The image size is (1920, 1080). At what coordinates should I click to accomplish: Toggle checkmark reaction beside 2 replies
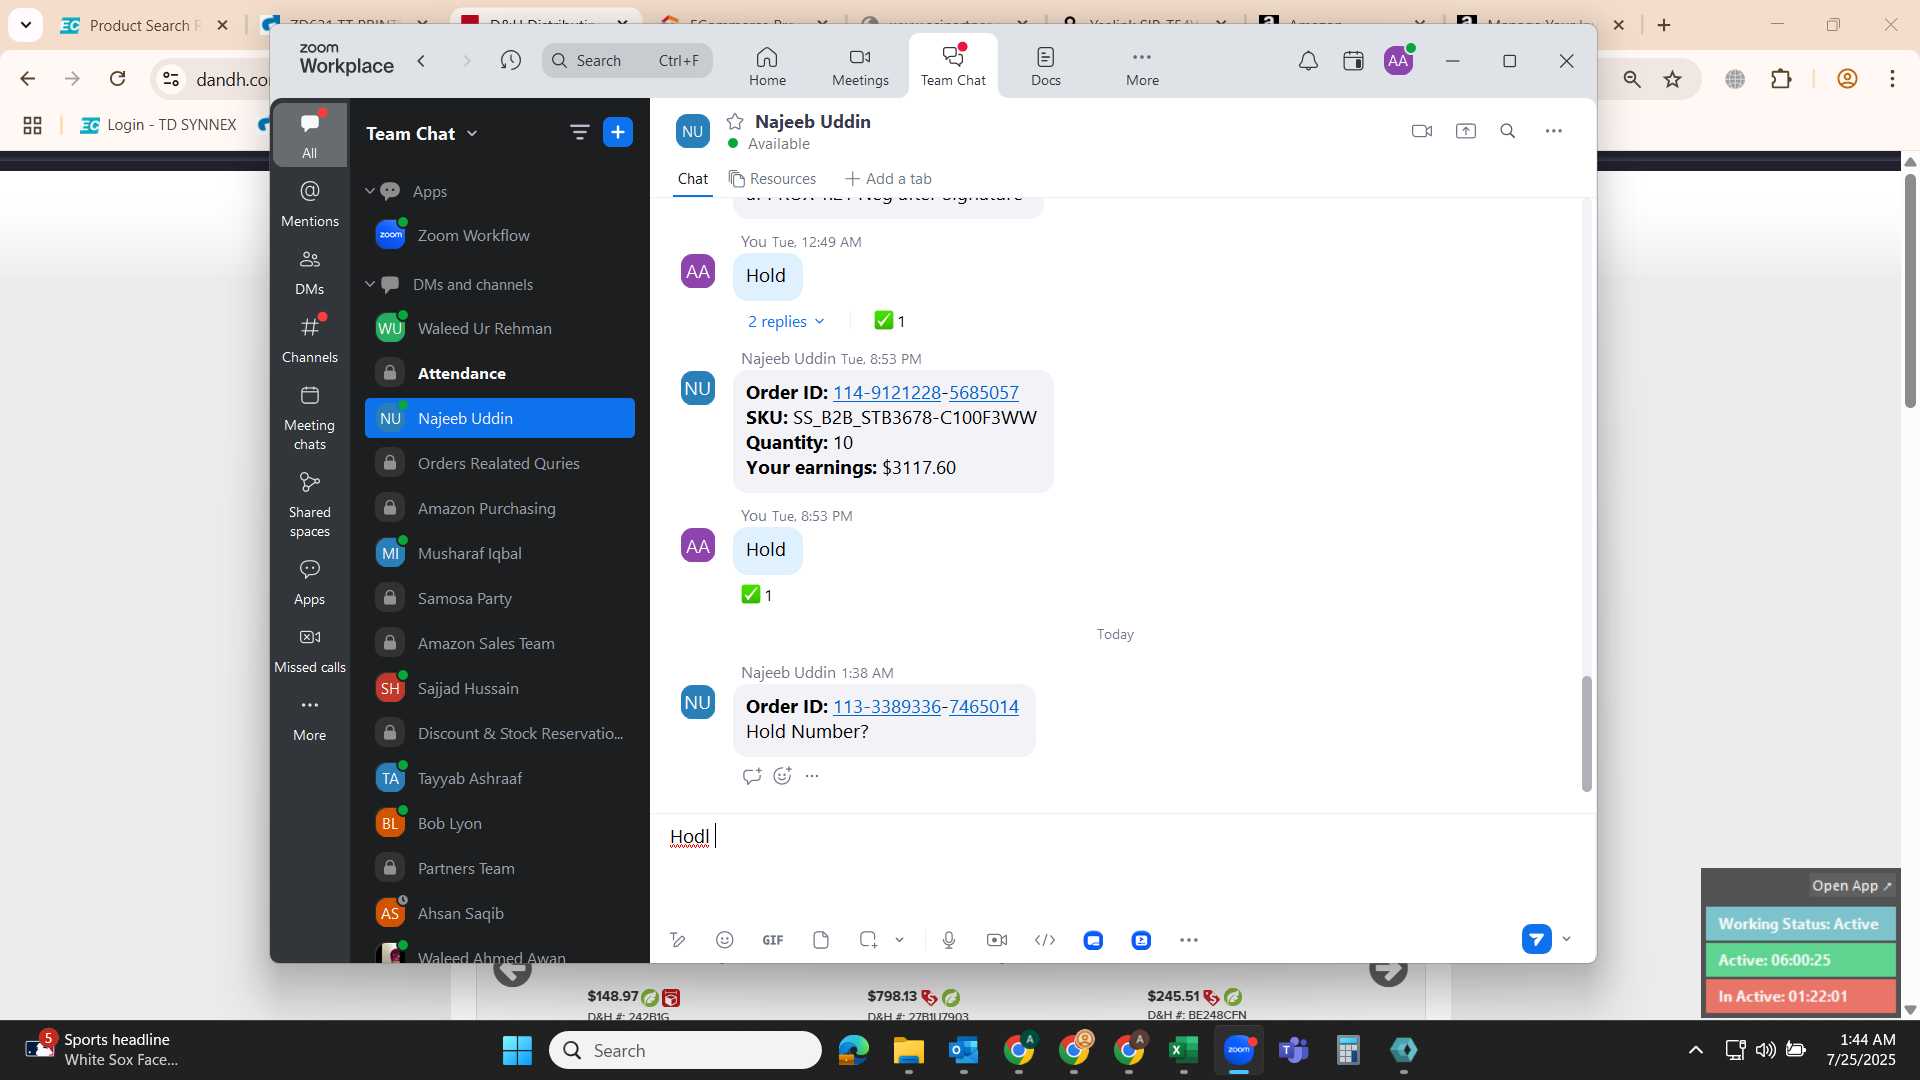pyautogui.click(x=889, y=321)
